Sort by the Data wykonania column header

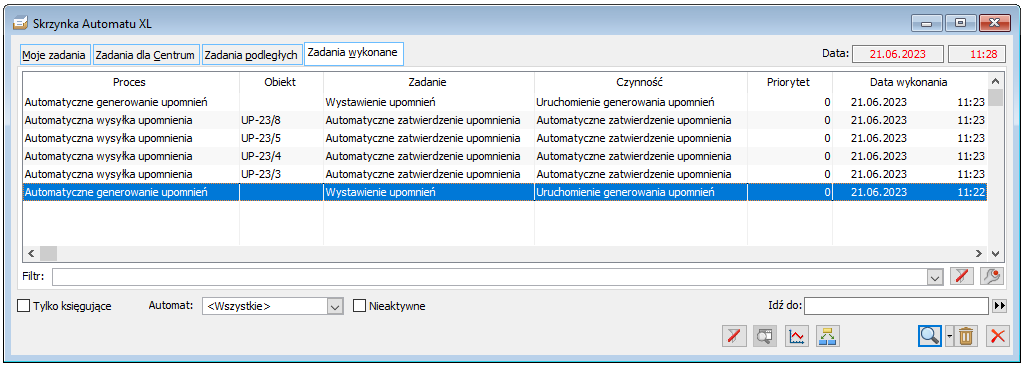point(909,82)
